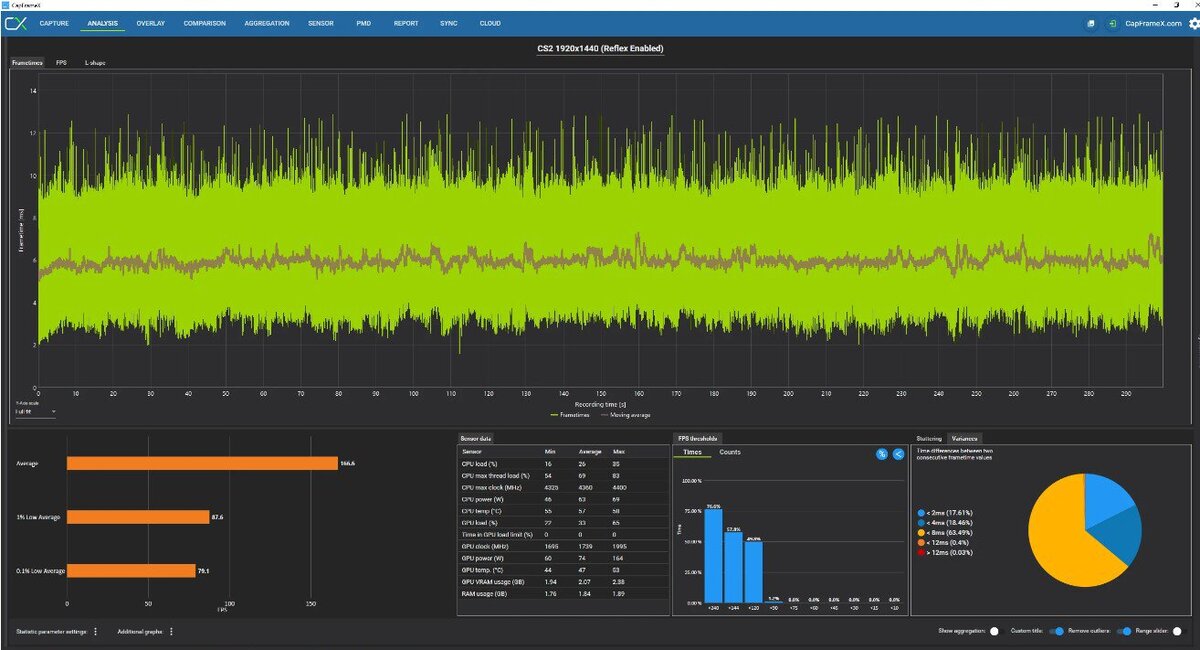Click the 'CPU max clock (MHz)' row
Screen dimensions: 1200x650
click(x=563, y=486)
